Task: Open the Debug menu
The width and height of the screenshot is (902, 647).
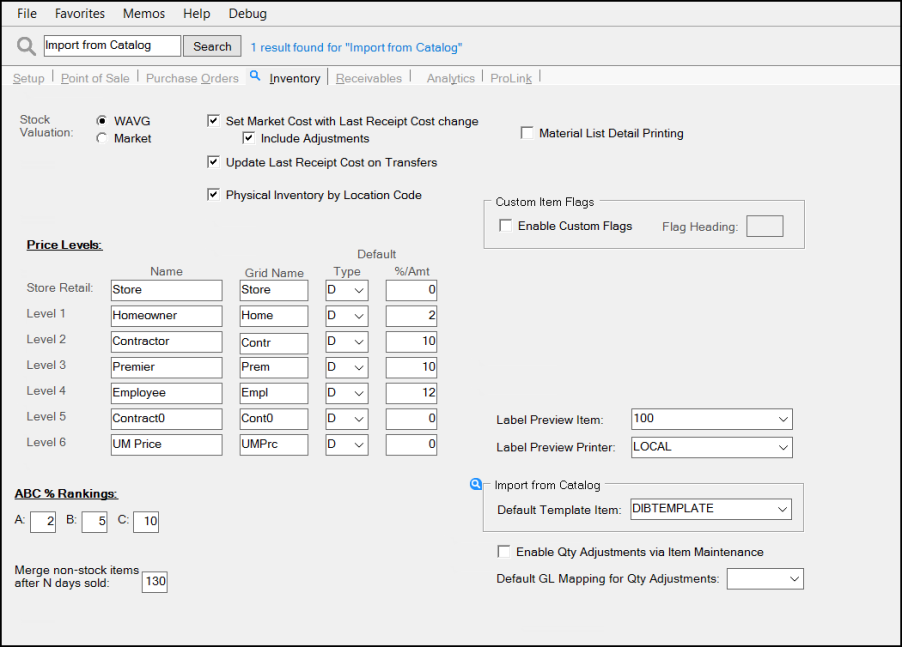Action: 248,14
